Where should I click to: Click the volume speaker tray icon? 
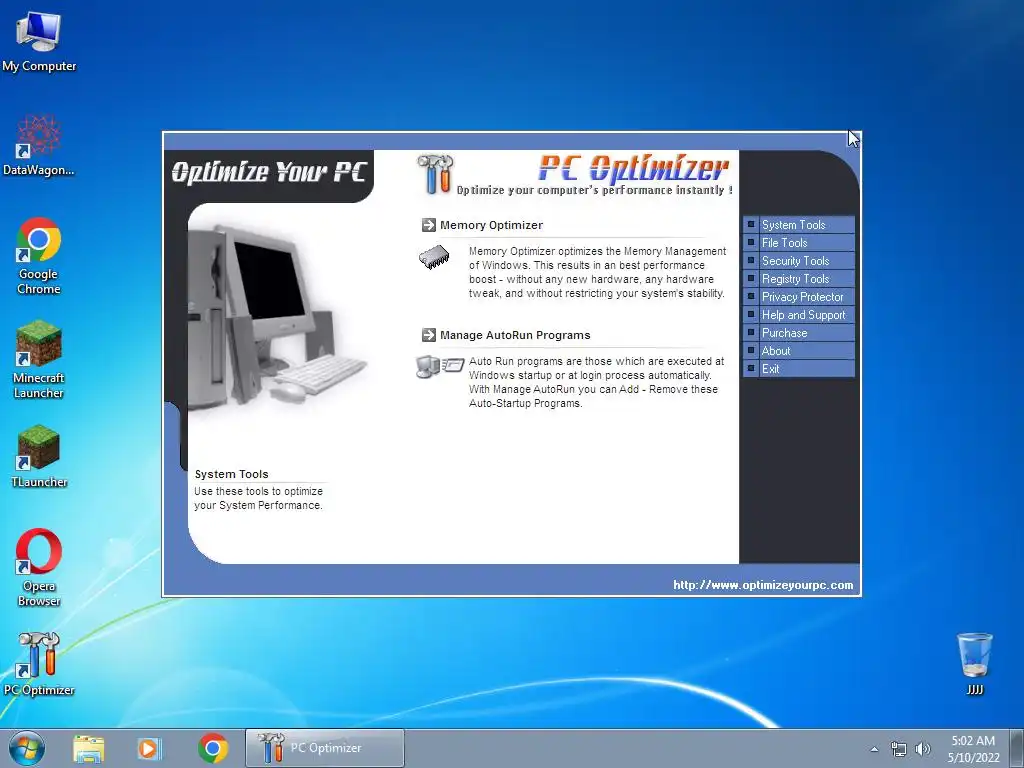click(x=923, y=749)
